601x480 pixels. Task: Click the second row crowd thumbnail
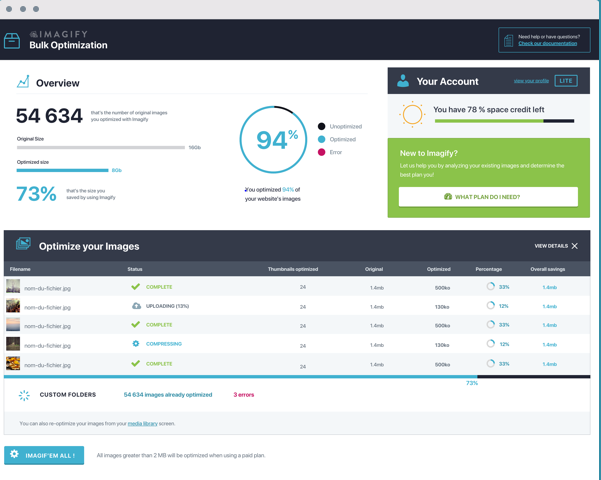13,306
